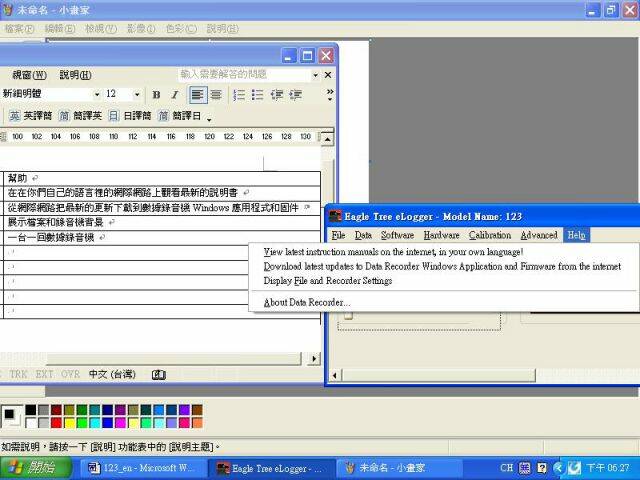This screenshot has width=640, height=480.
Task: Toggle Italic formatting in Word toolbar
Action: [x=175, y=95]
